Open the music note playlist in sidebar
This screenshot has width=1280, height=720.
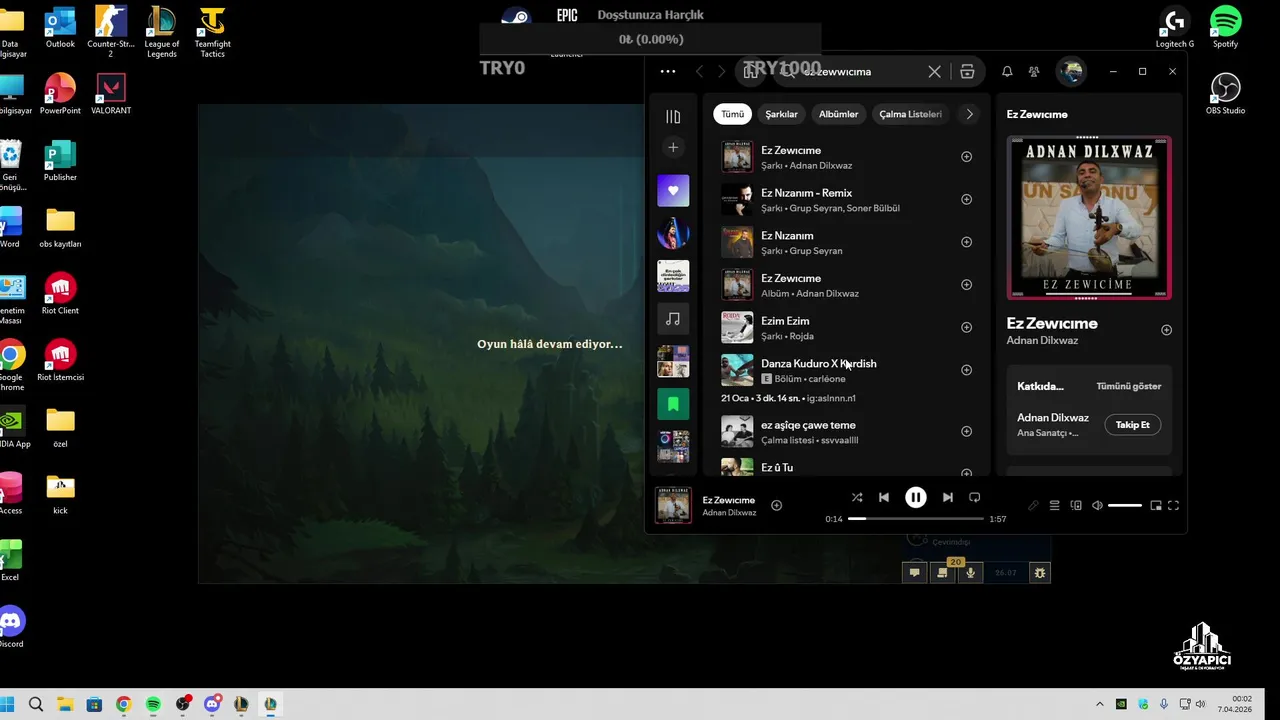point(673,319)
